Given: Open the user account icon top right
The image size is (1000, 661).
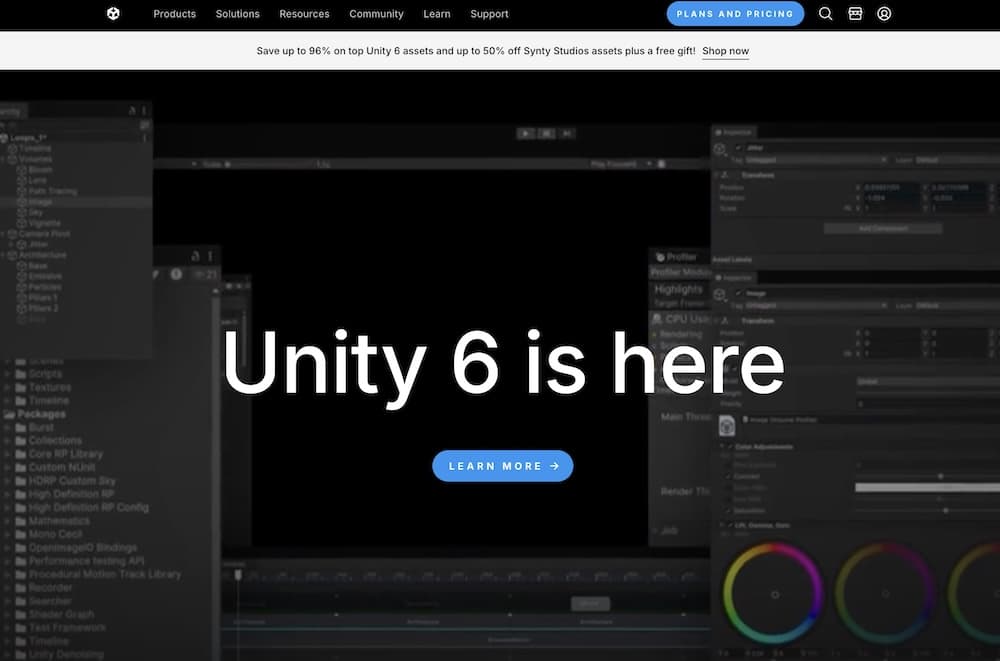Looking at the screenshot, I should [x=883, y=14].
